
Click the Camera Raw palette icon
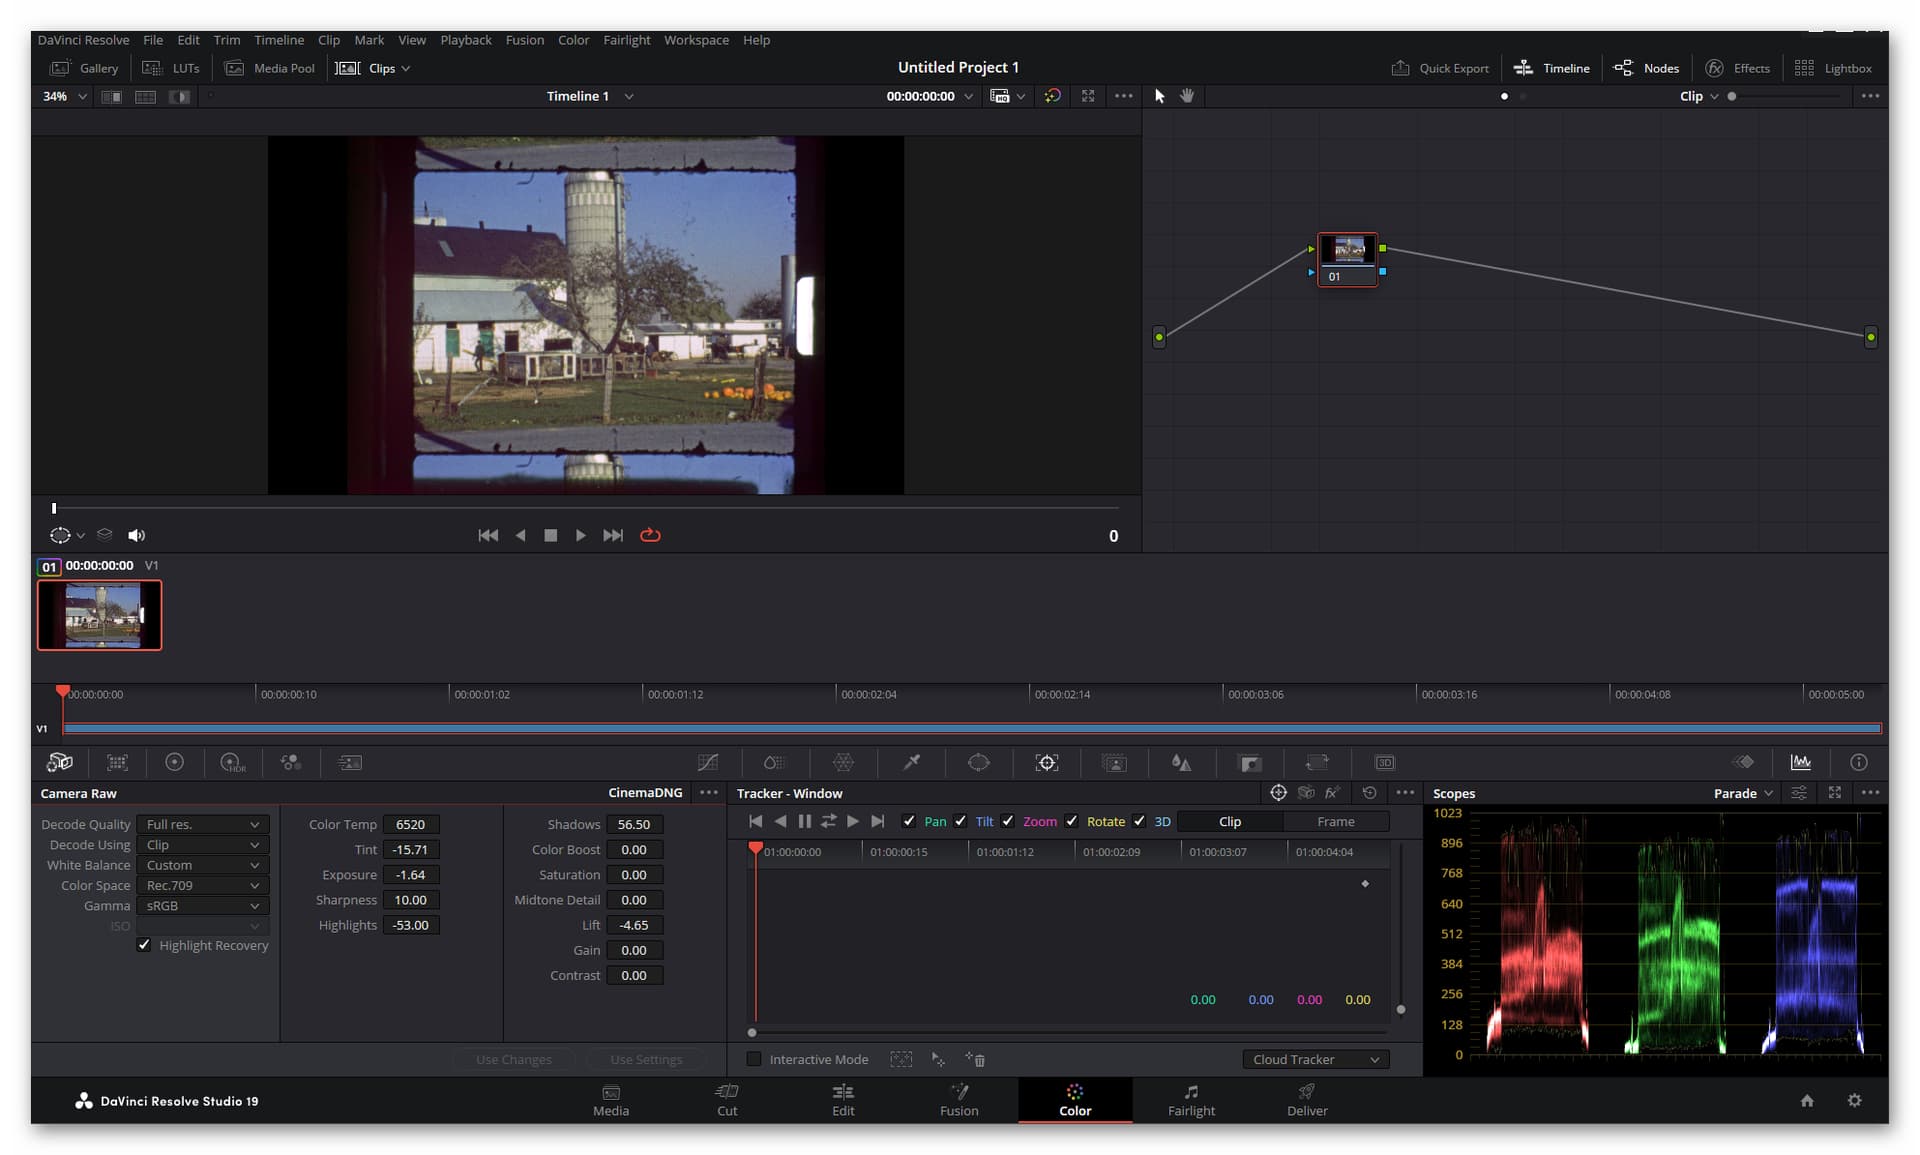pos(59,762)
